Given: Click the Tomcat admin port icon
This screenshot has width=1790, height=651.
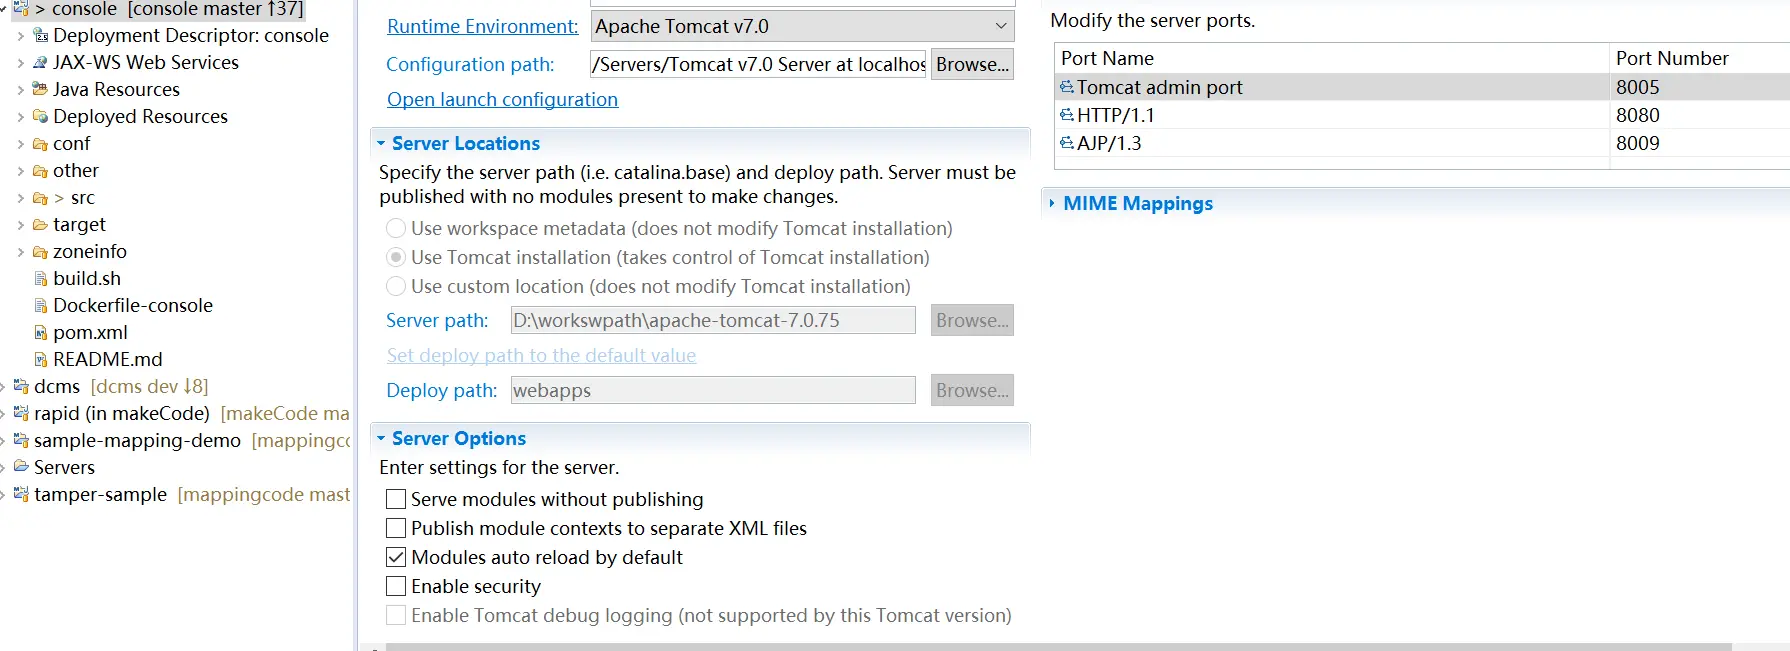Looking at the screenshot, I should coord(1067,87).
